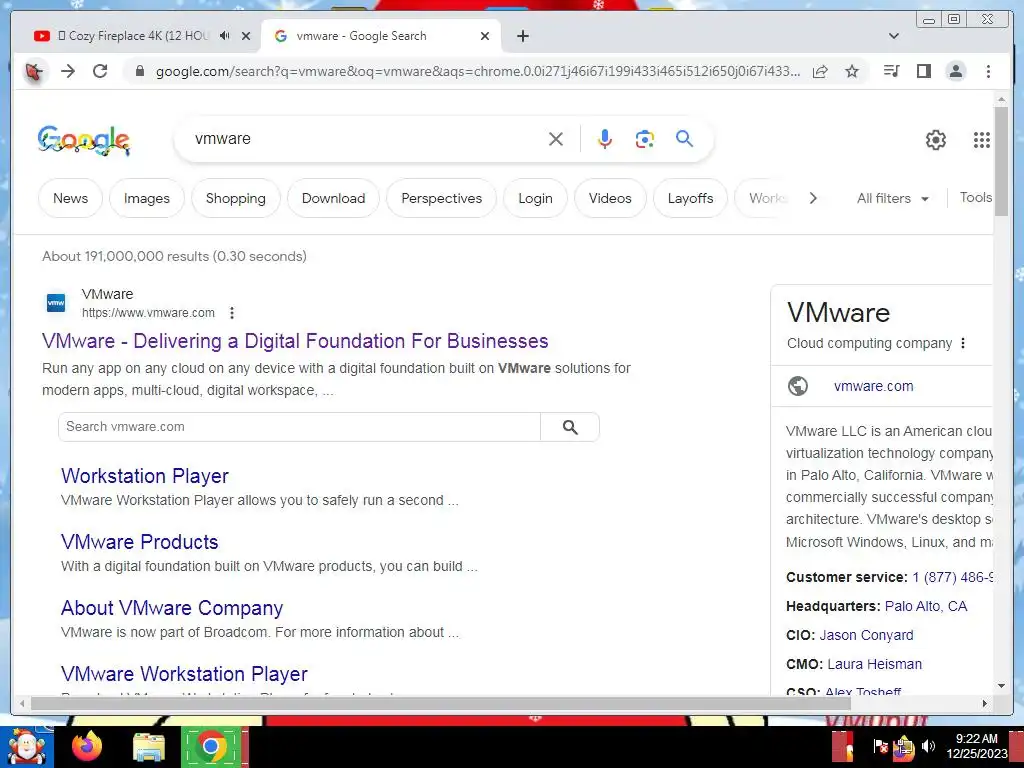This screenshot has height=768, width=1024.
Task: Click the address bar URL
Action: tap(477, 71)
